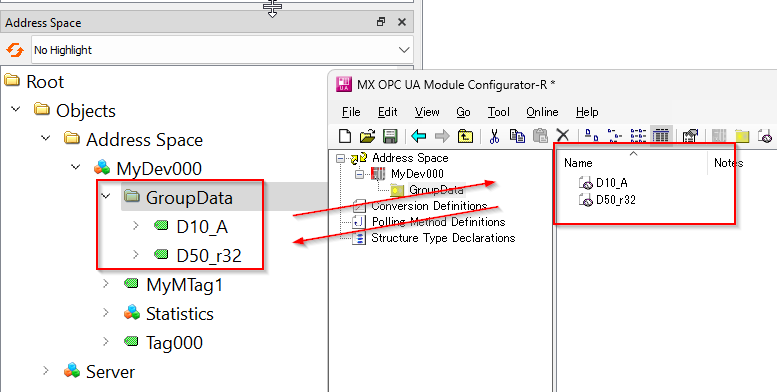Screen dimensions: 777x392
Task: Open the Tool menu
Action: pyautogui.click(x=498, y=112)
